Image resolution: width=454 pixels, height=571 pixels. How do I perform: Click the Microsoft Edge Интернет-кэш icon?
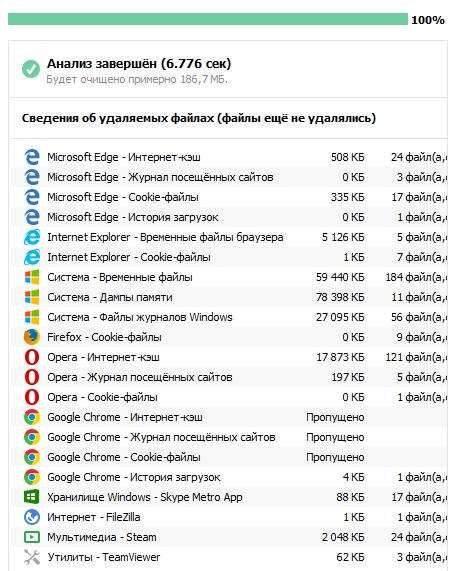[x=32, y=157]
